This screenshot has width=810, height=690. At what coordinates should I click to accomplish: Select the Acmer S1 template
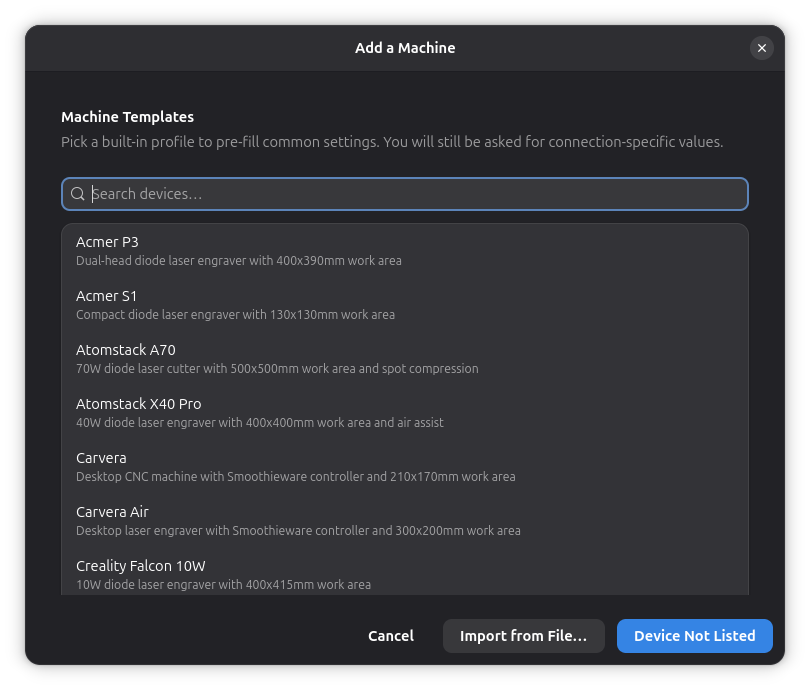point(404,305)
